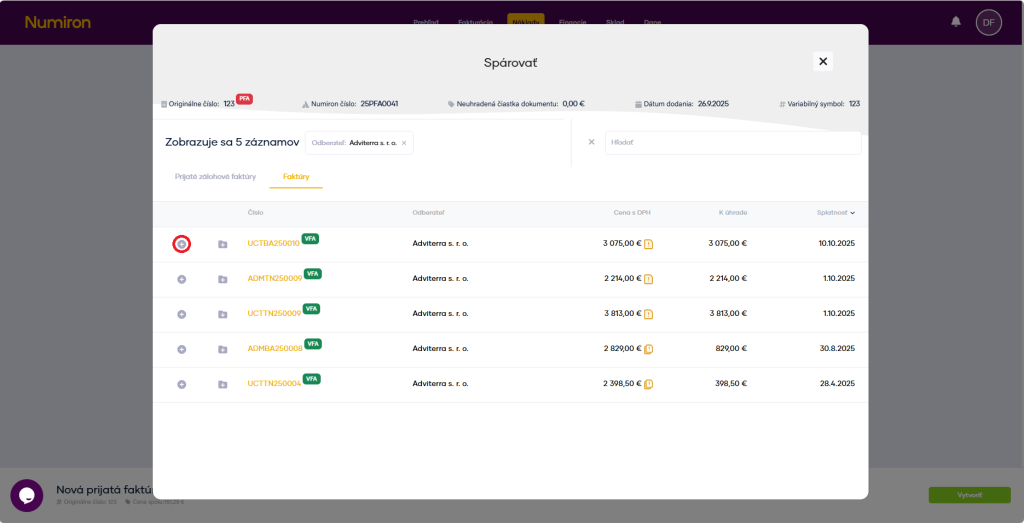Click folder icon in UCTTN250004 row

point(222,384)
